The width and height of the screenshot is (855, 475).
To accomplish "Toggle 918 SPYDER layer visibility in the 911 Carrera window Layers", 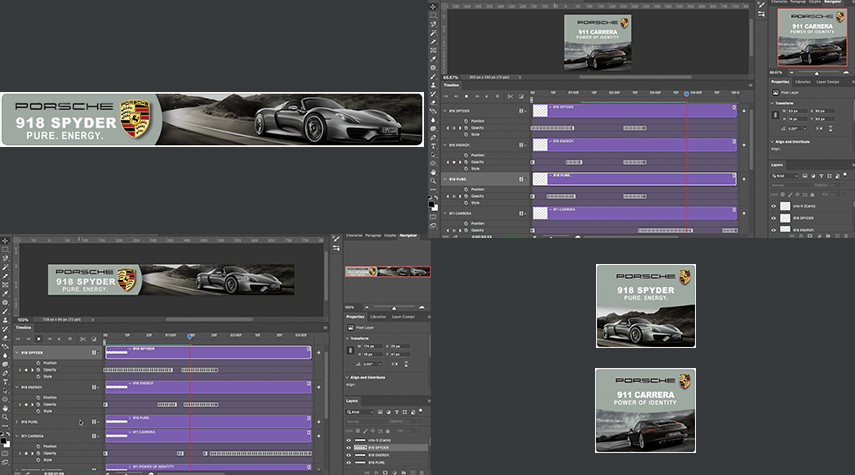I will tap(773, 218).
